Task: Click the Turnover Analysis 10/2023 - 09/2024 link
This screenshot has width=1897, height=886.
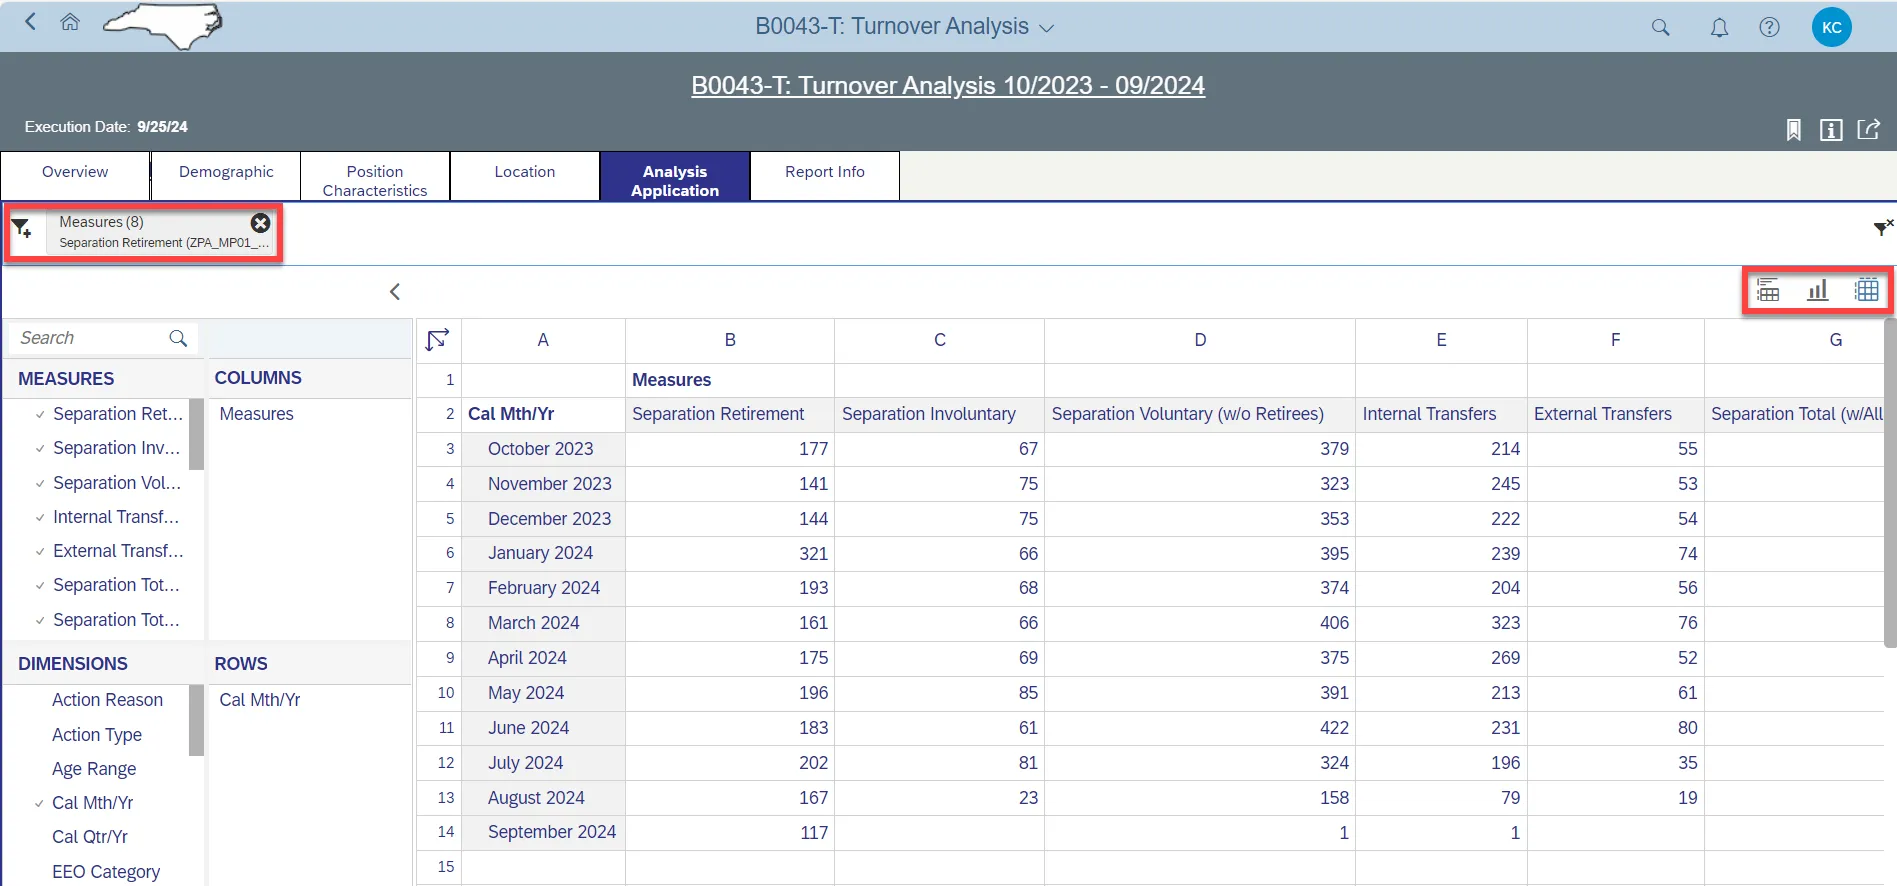Action: 947,86
